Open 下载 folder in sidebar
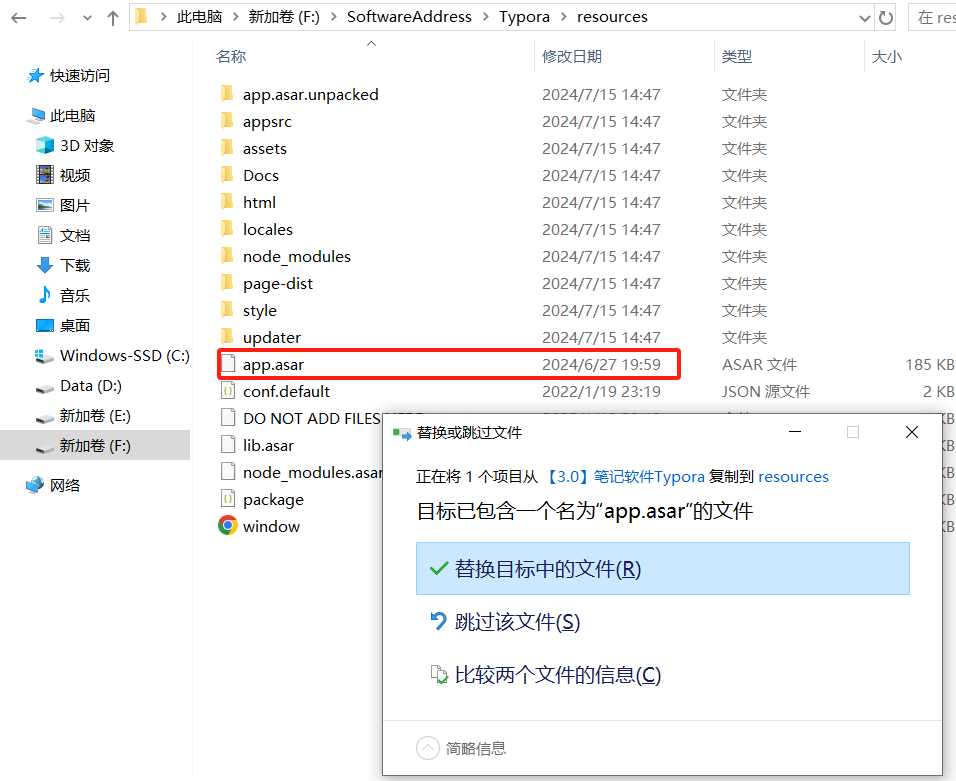 (63, 265)
